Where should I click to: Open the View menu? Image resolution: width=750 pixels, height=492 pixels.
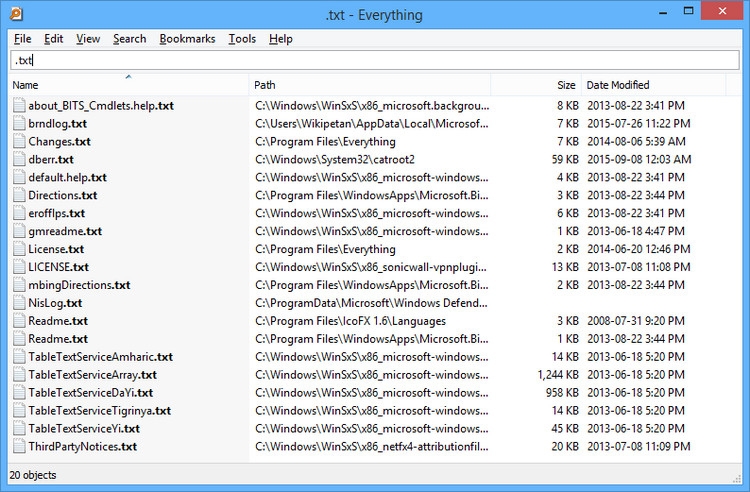point(88,39)
